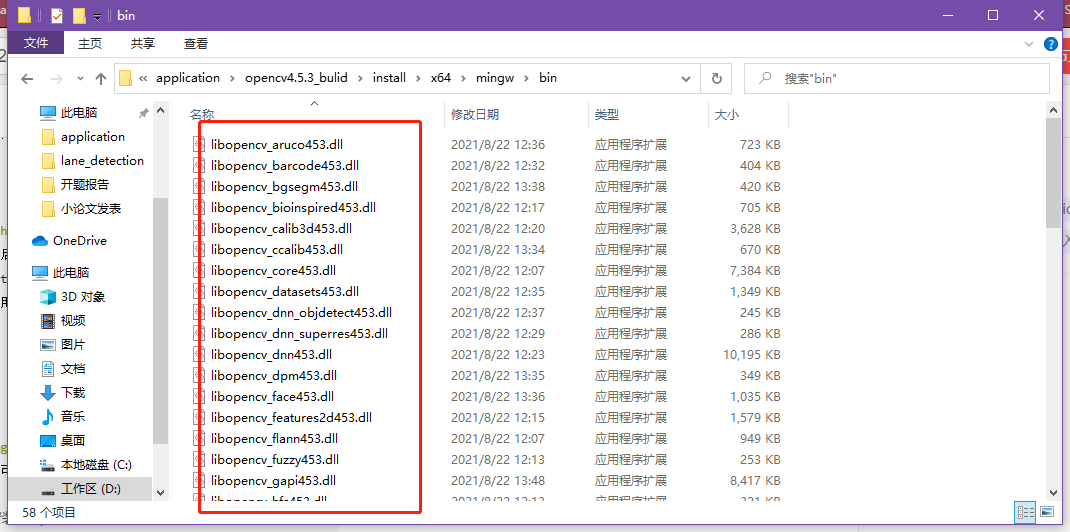
Task: Open the 小论文发表 folder in sidebar
Action: point(91,208)
